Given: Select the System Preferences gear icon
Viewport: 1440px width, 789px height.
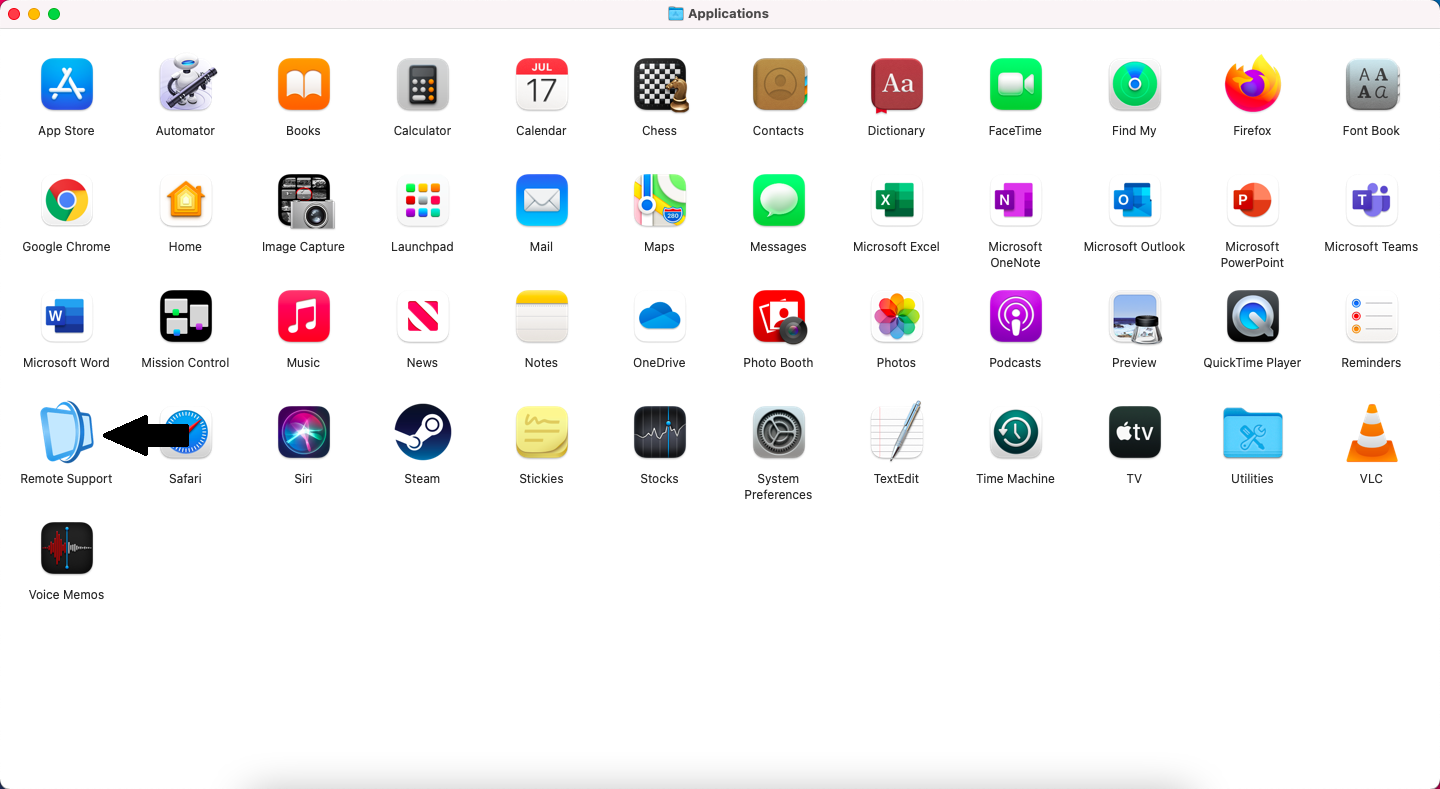Looking at the screenshot, I should click(x=778, y=432).
